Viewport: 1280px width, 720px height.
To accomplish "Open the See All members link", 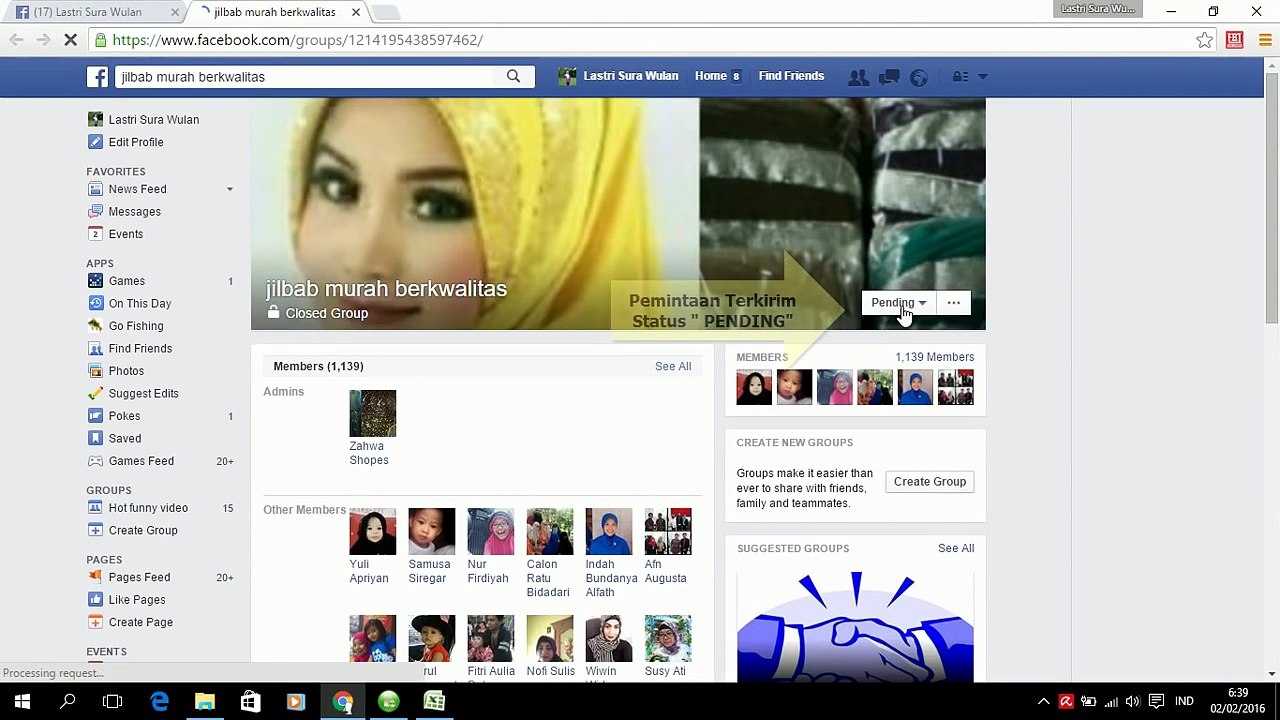I will point(673,366).
